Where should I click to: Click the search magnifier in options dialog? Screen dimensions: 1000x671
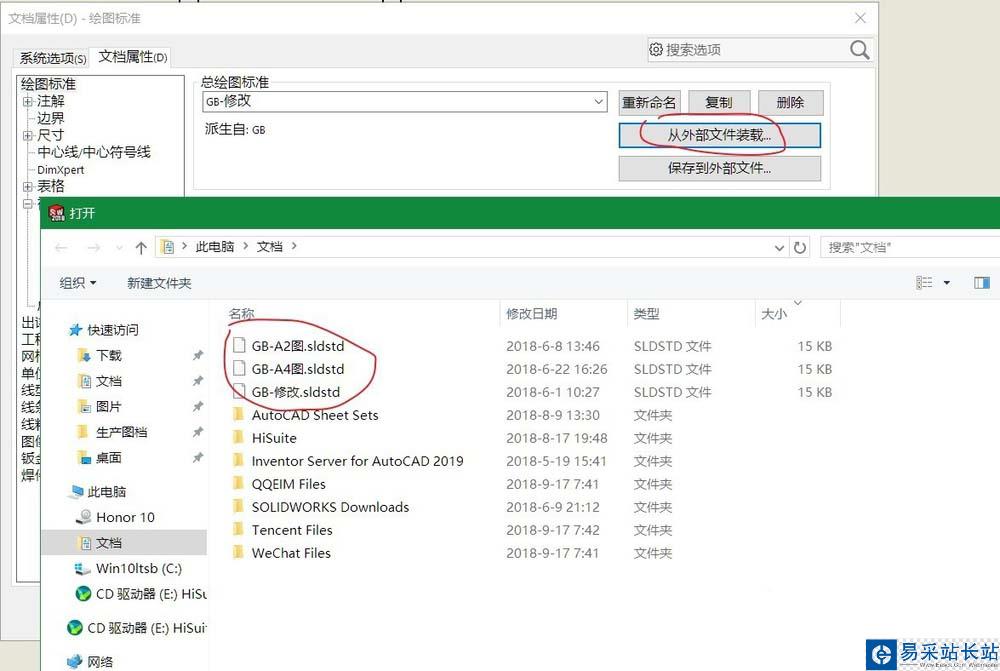point(859,50)
